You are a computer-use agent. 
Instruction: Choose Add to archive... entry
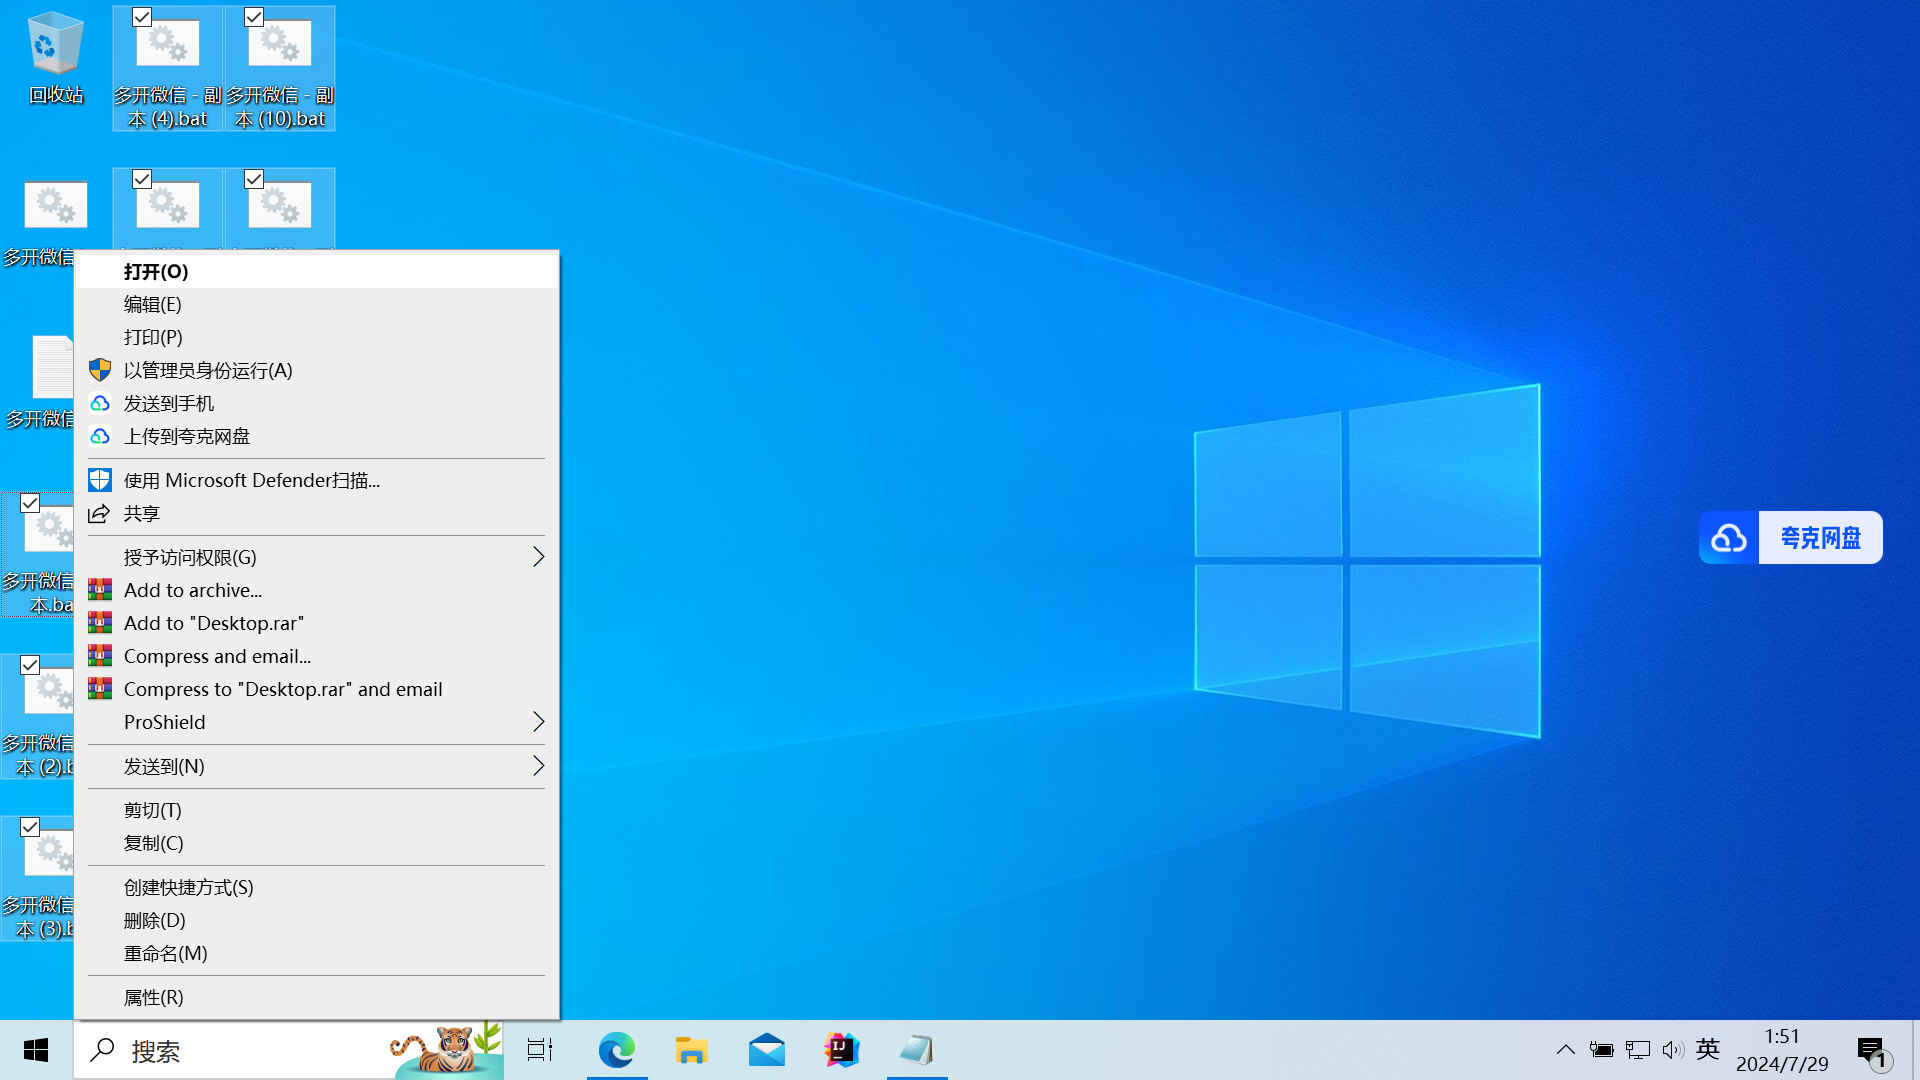316,590
